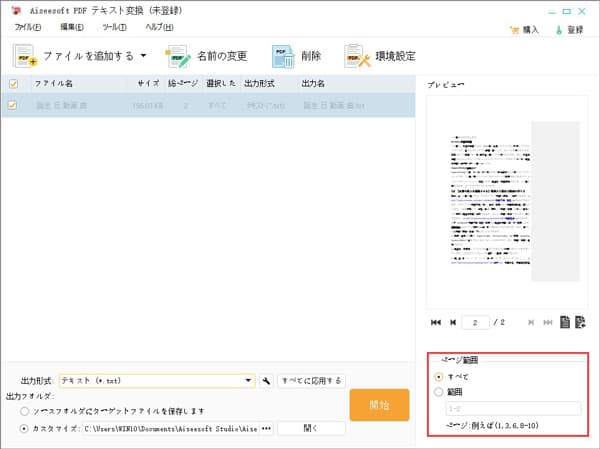
Task: Click the page extract document icon
Action: [580, 322]
